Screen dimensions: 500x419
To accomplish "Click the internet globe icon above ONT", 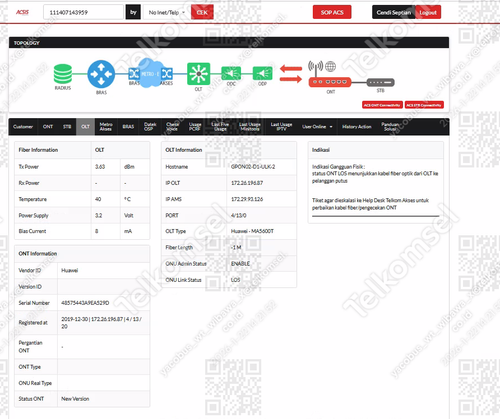I will point(330,66).
